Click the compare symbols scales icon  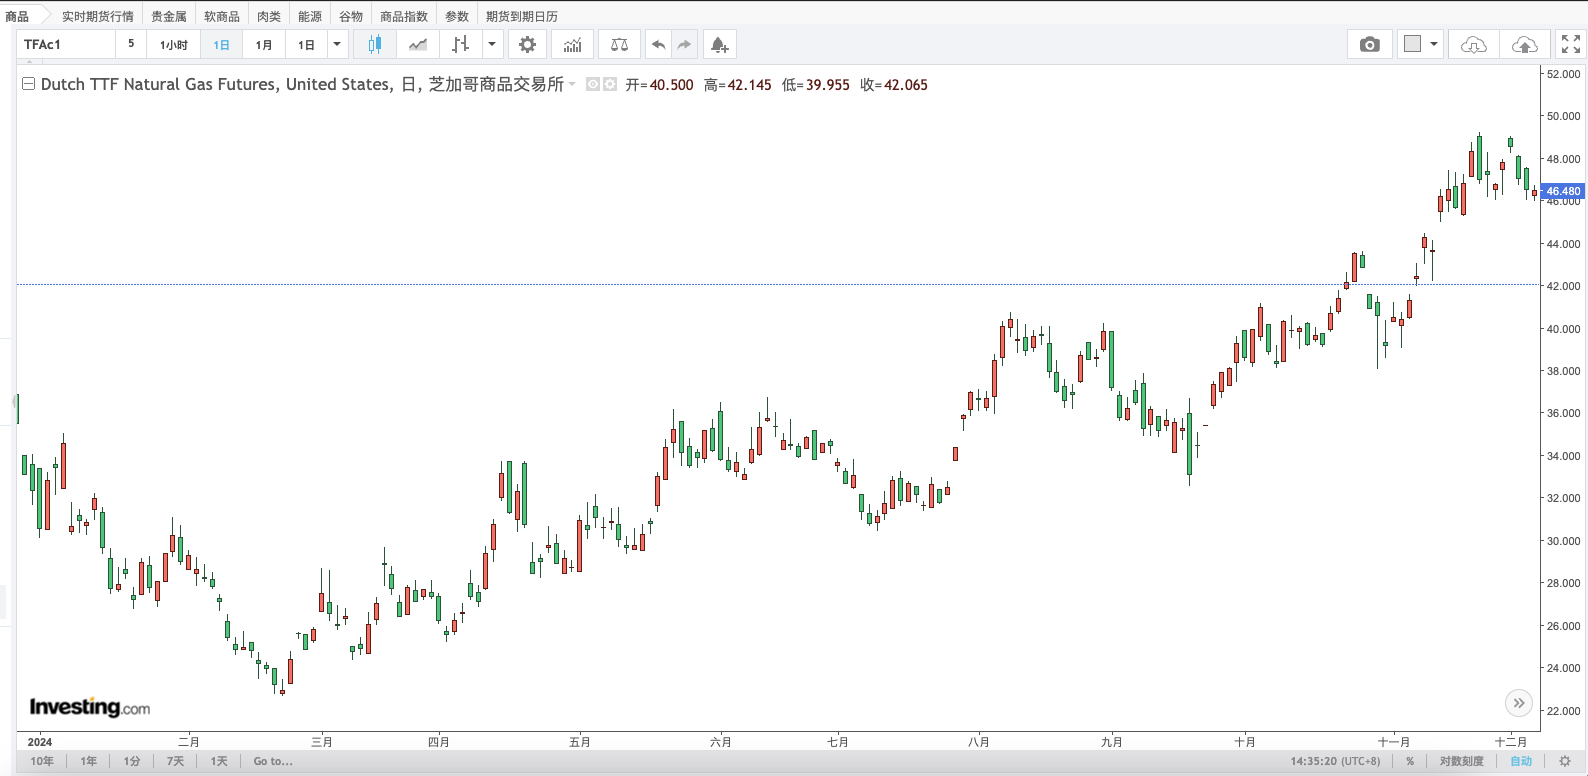point(619,45)
